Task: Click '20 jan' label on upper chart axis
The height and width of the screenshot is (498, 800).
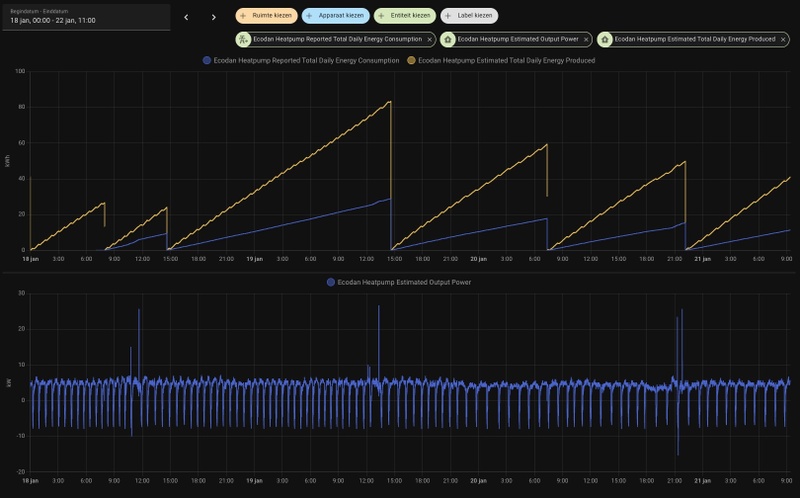Action: [x=478, y=259]
